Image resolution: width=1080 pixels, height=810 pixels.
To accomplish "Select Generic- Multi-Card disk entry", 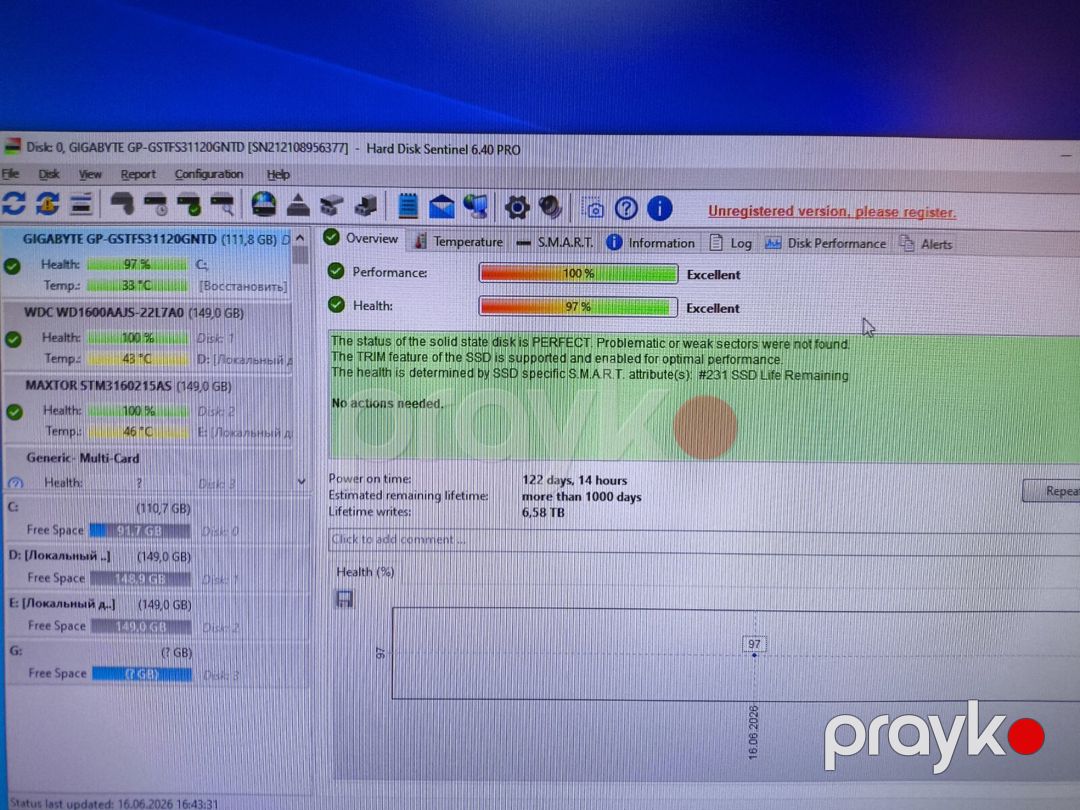I will [147, 470].
